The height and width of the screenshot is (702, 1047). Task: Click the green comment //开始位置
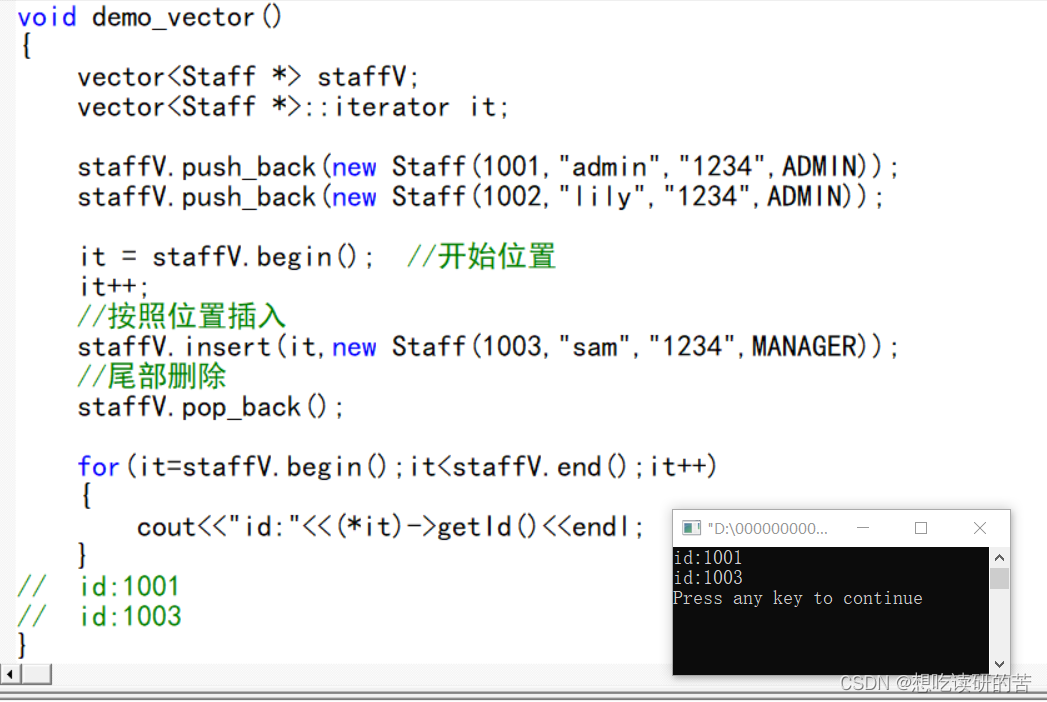pos(480,256)
